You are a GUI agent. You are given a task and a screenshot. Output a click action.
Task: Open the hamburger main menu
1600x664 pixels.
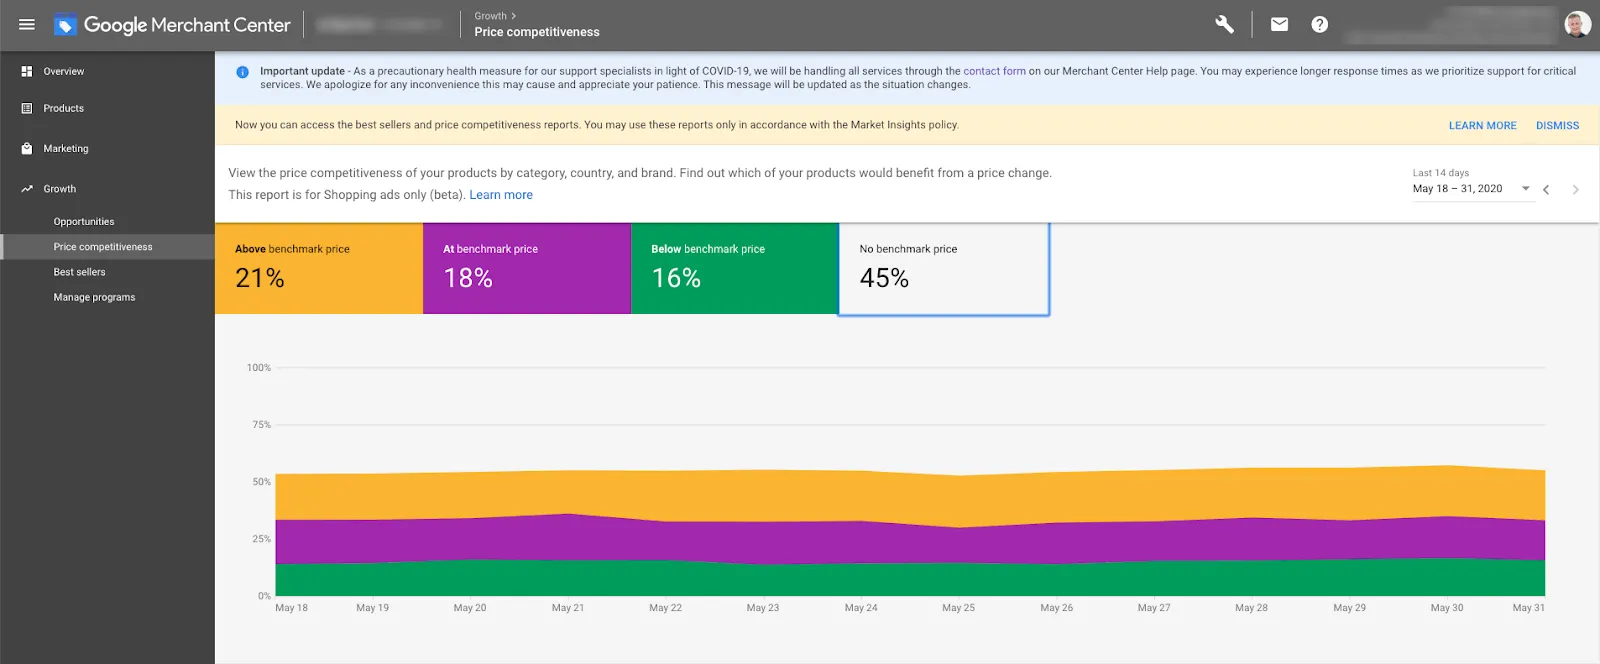click(x=27, y=24)
